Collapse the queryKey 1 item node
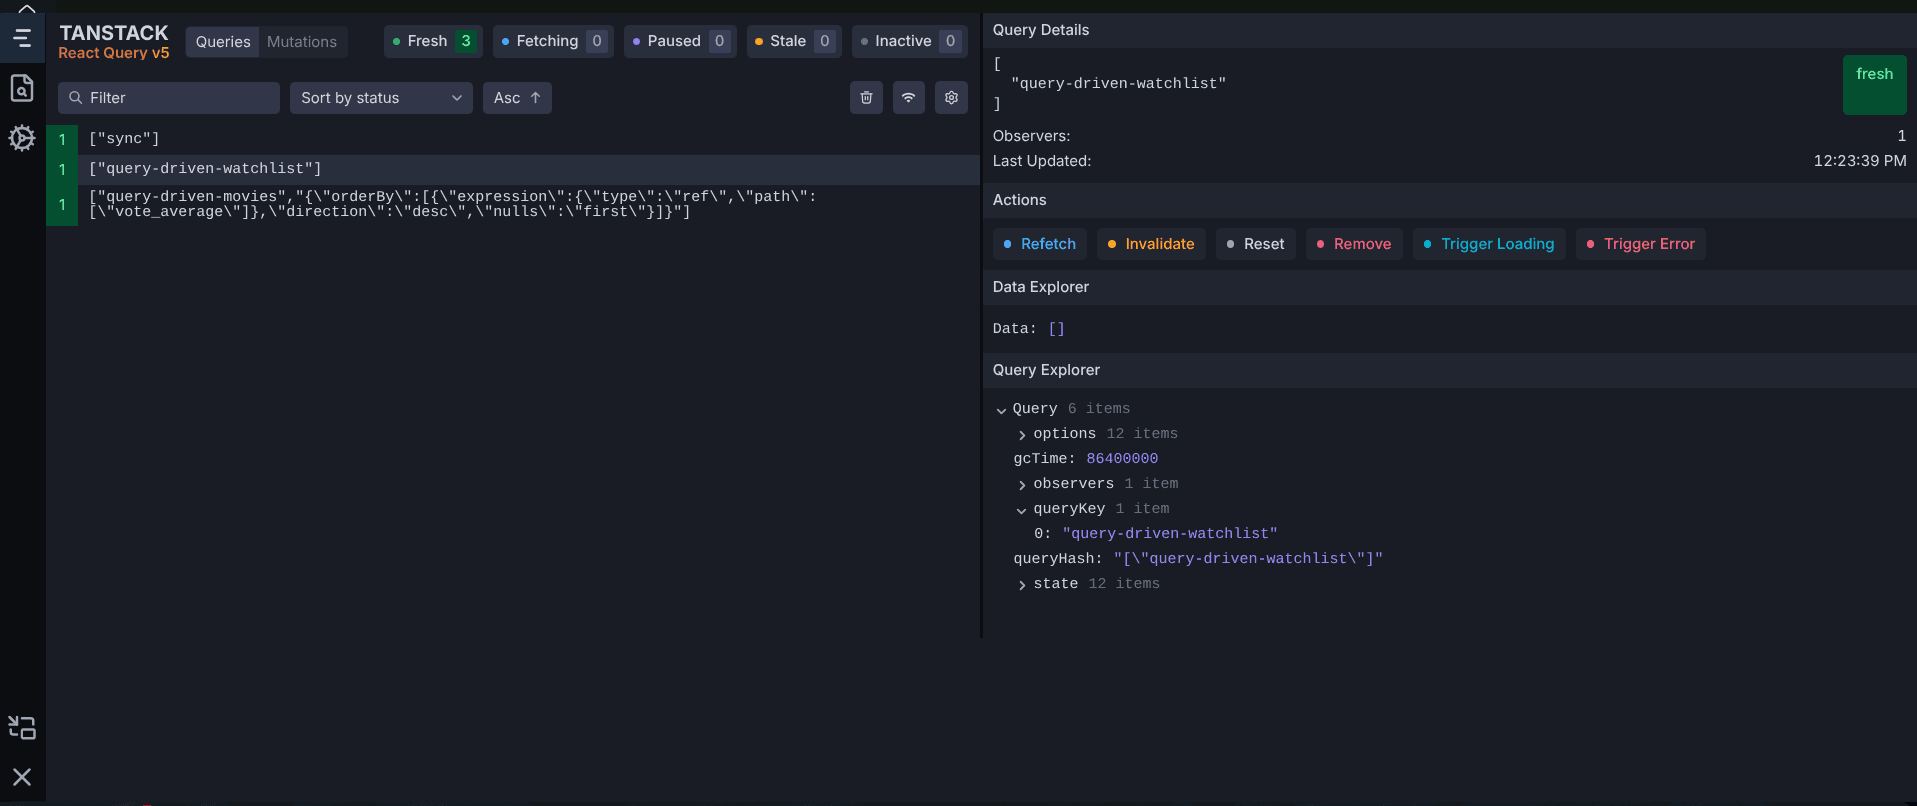This screenshot has width=1917, height=806. [1093, 509]
